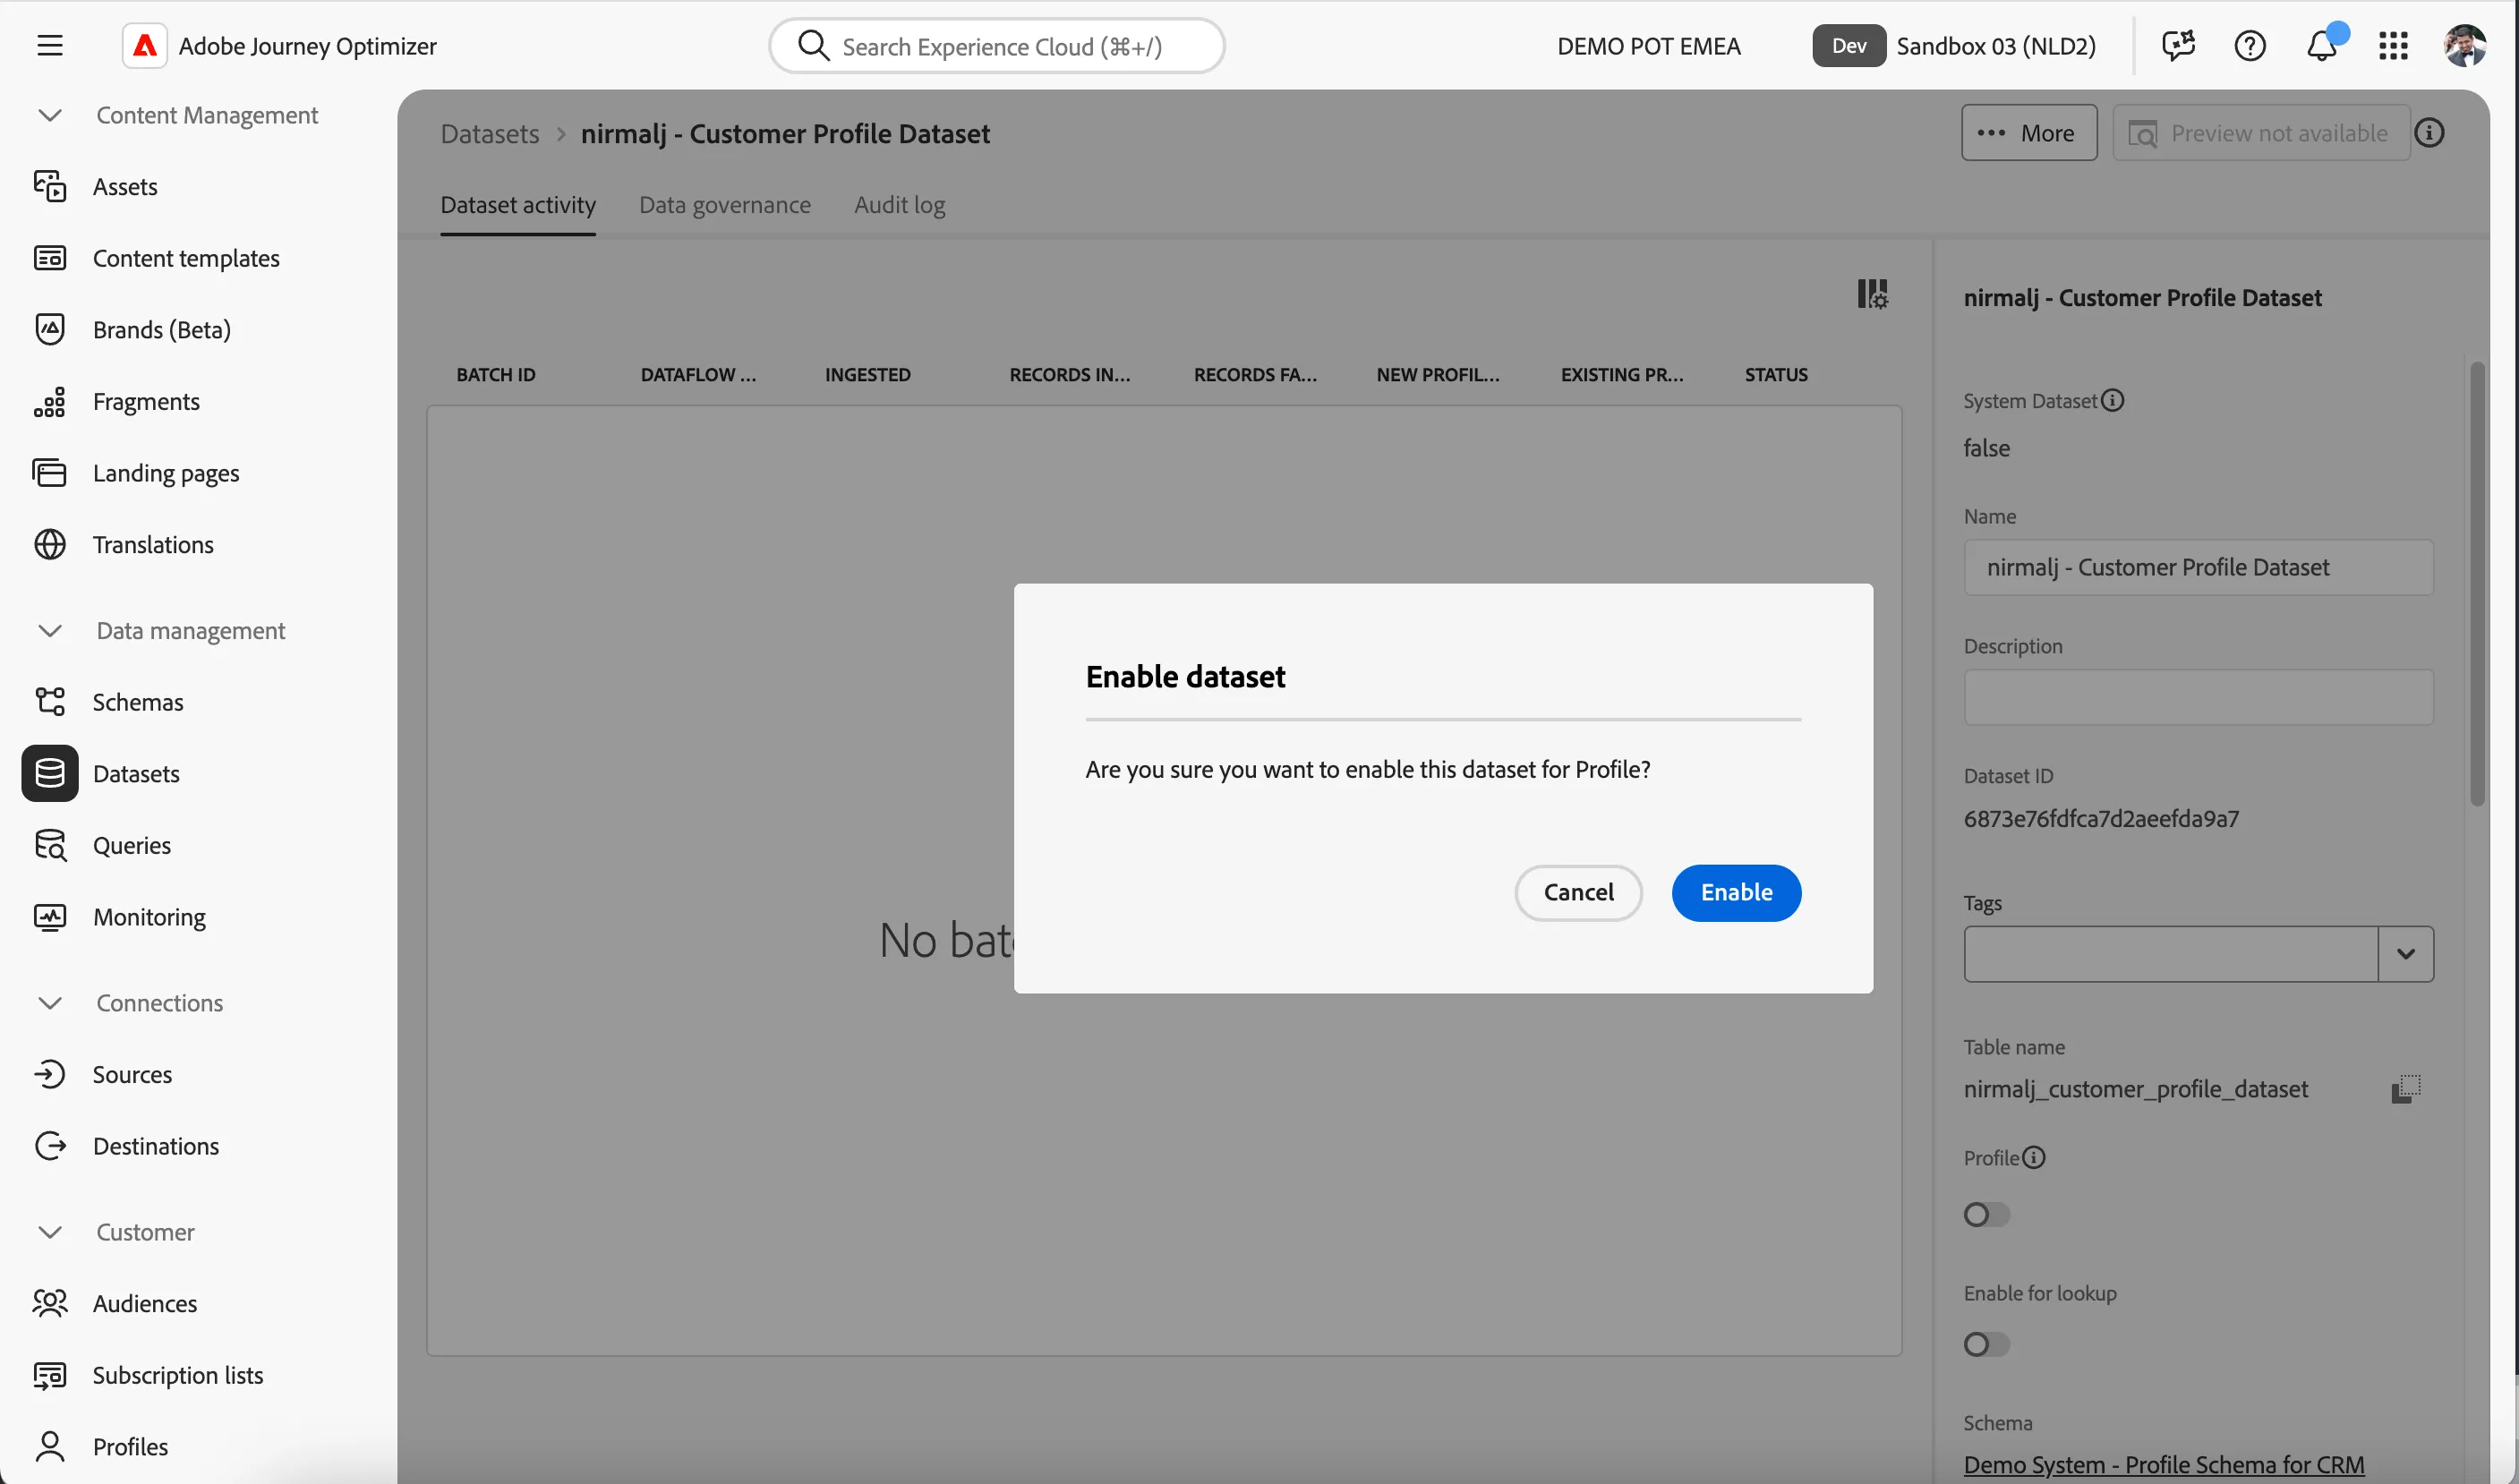Image resolution: width=2519 pixels, height=1484 pixels.
Task: Open Content templates in sidebar
Action: point(186,258)
